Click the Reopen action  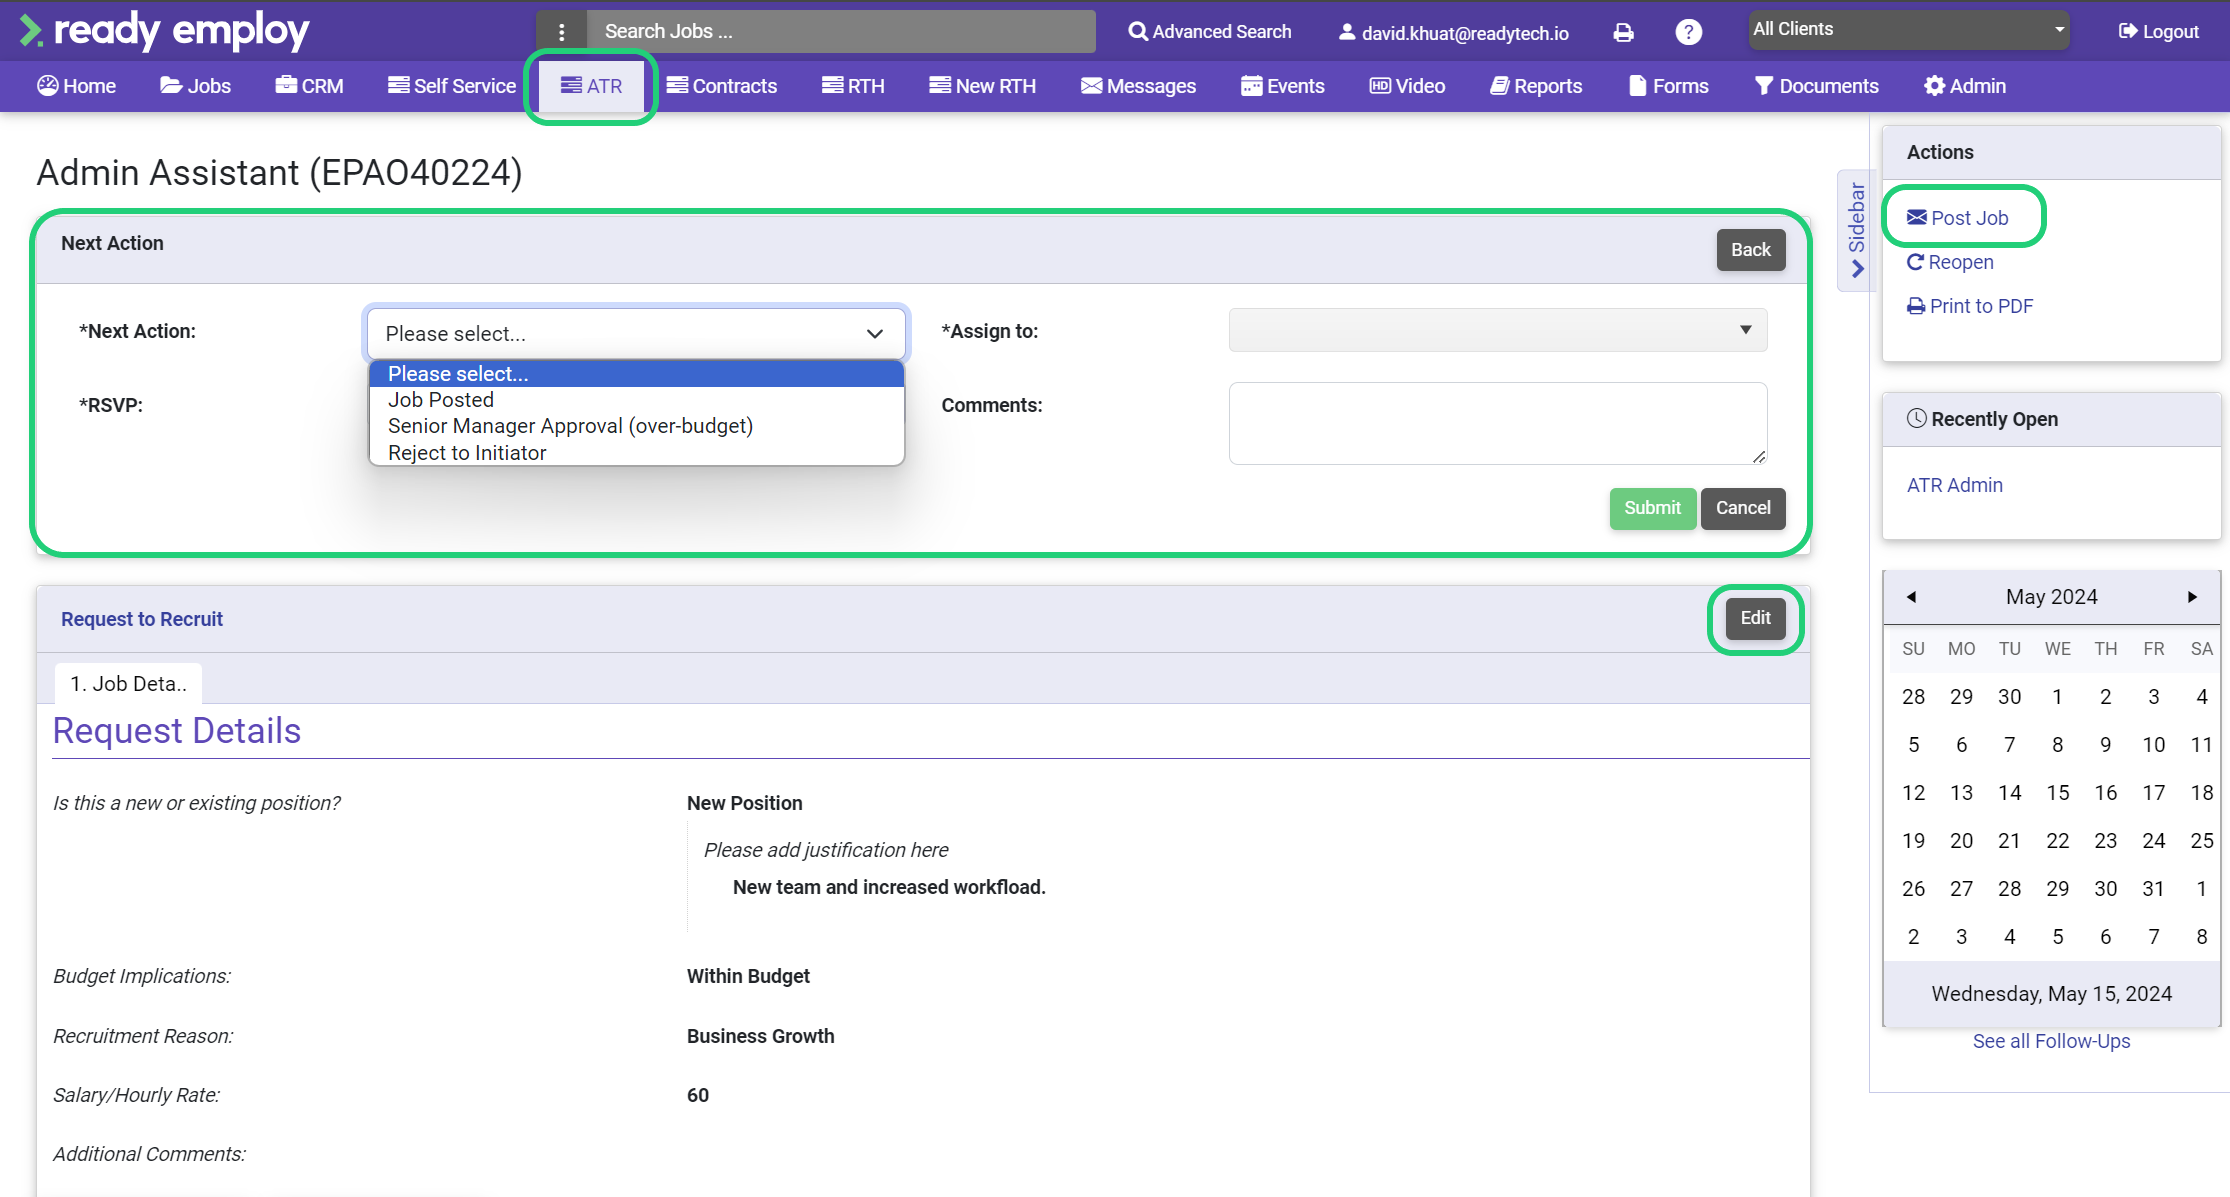tap(1950, 262)
